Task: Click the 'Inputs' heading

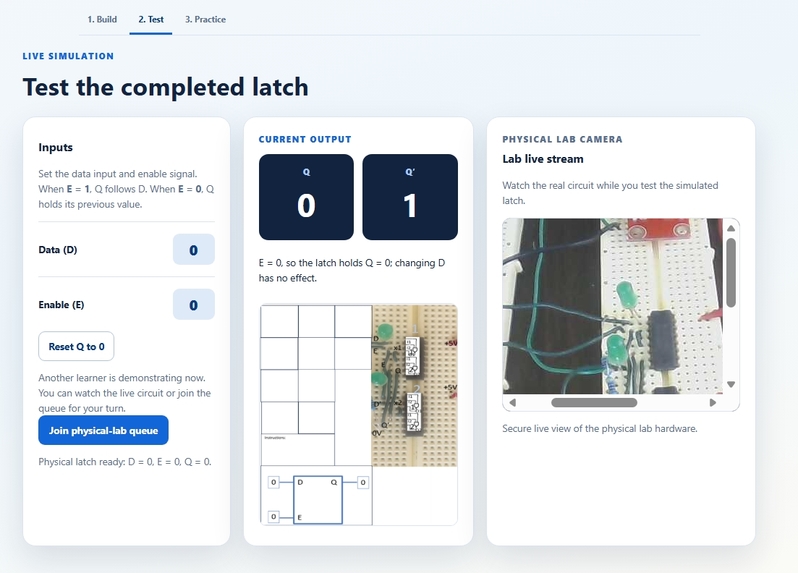Action: (x=55, y=147)
